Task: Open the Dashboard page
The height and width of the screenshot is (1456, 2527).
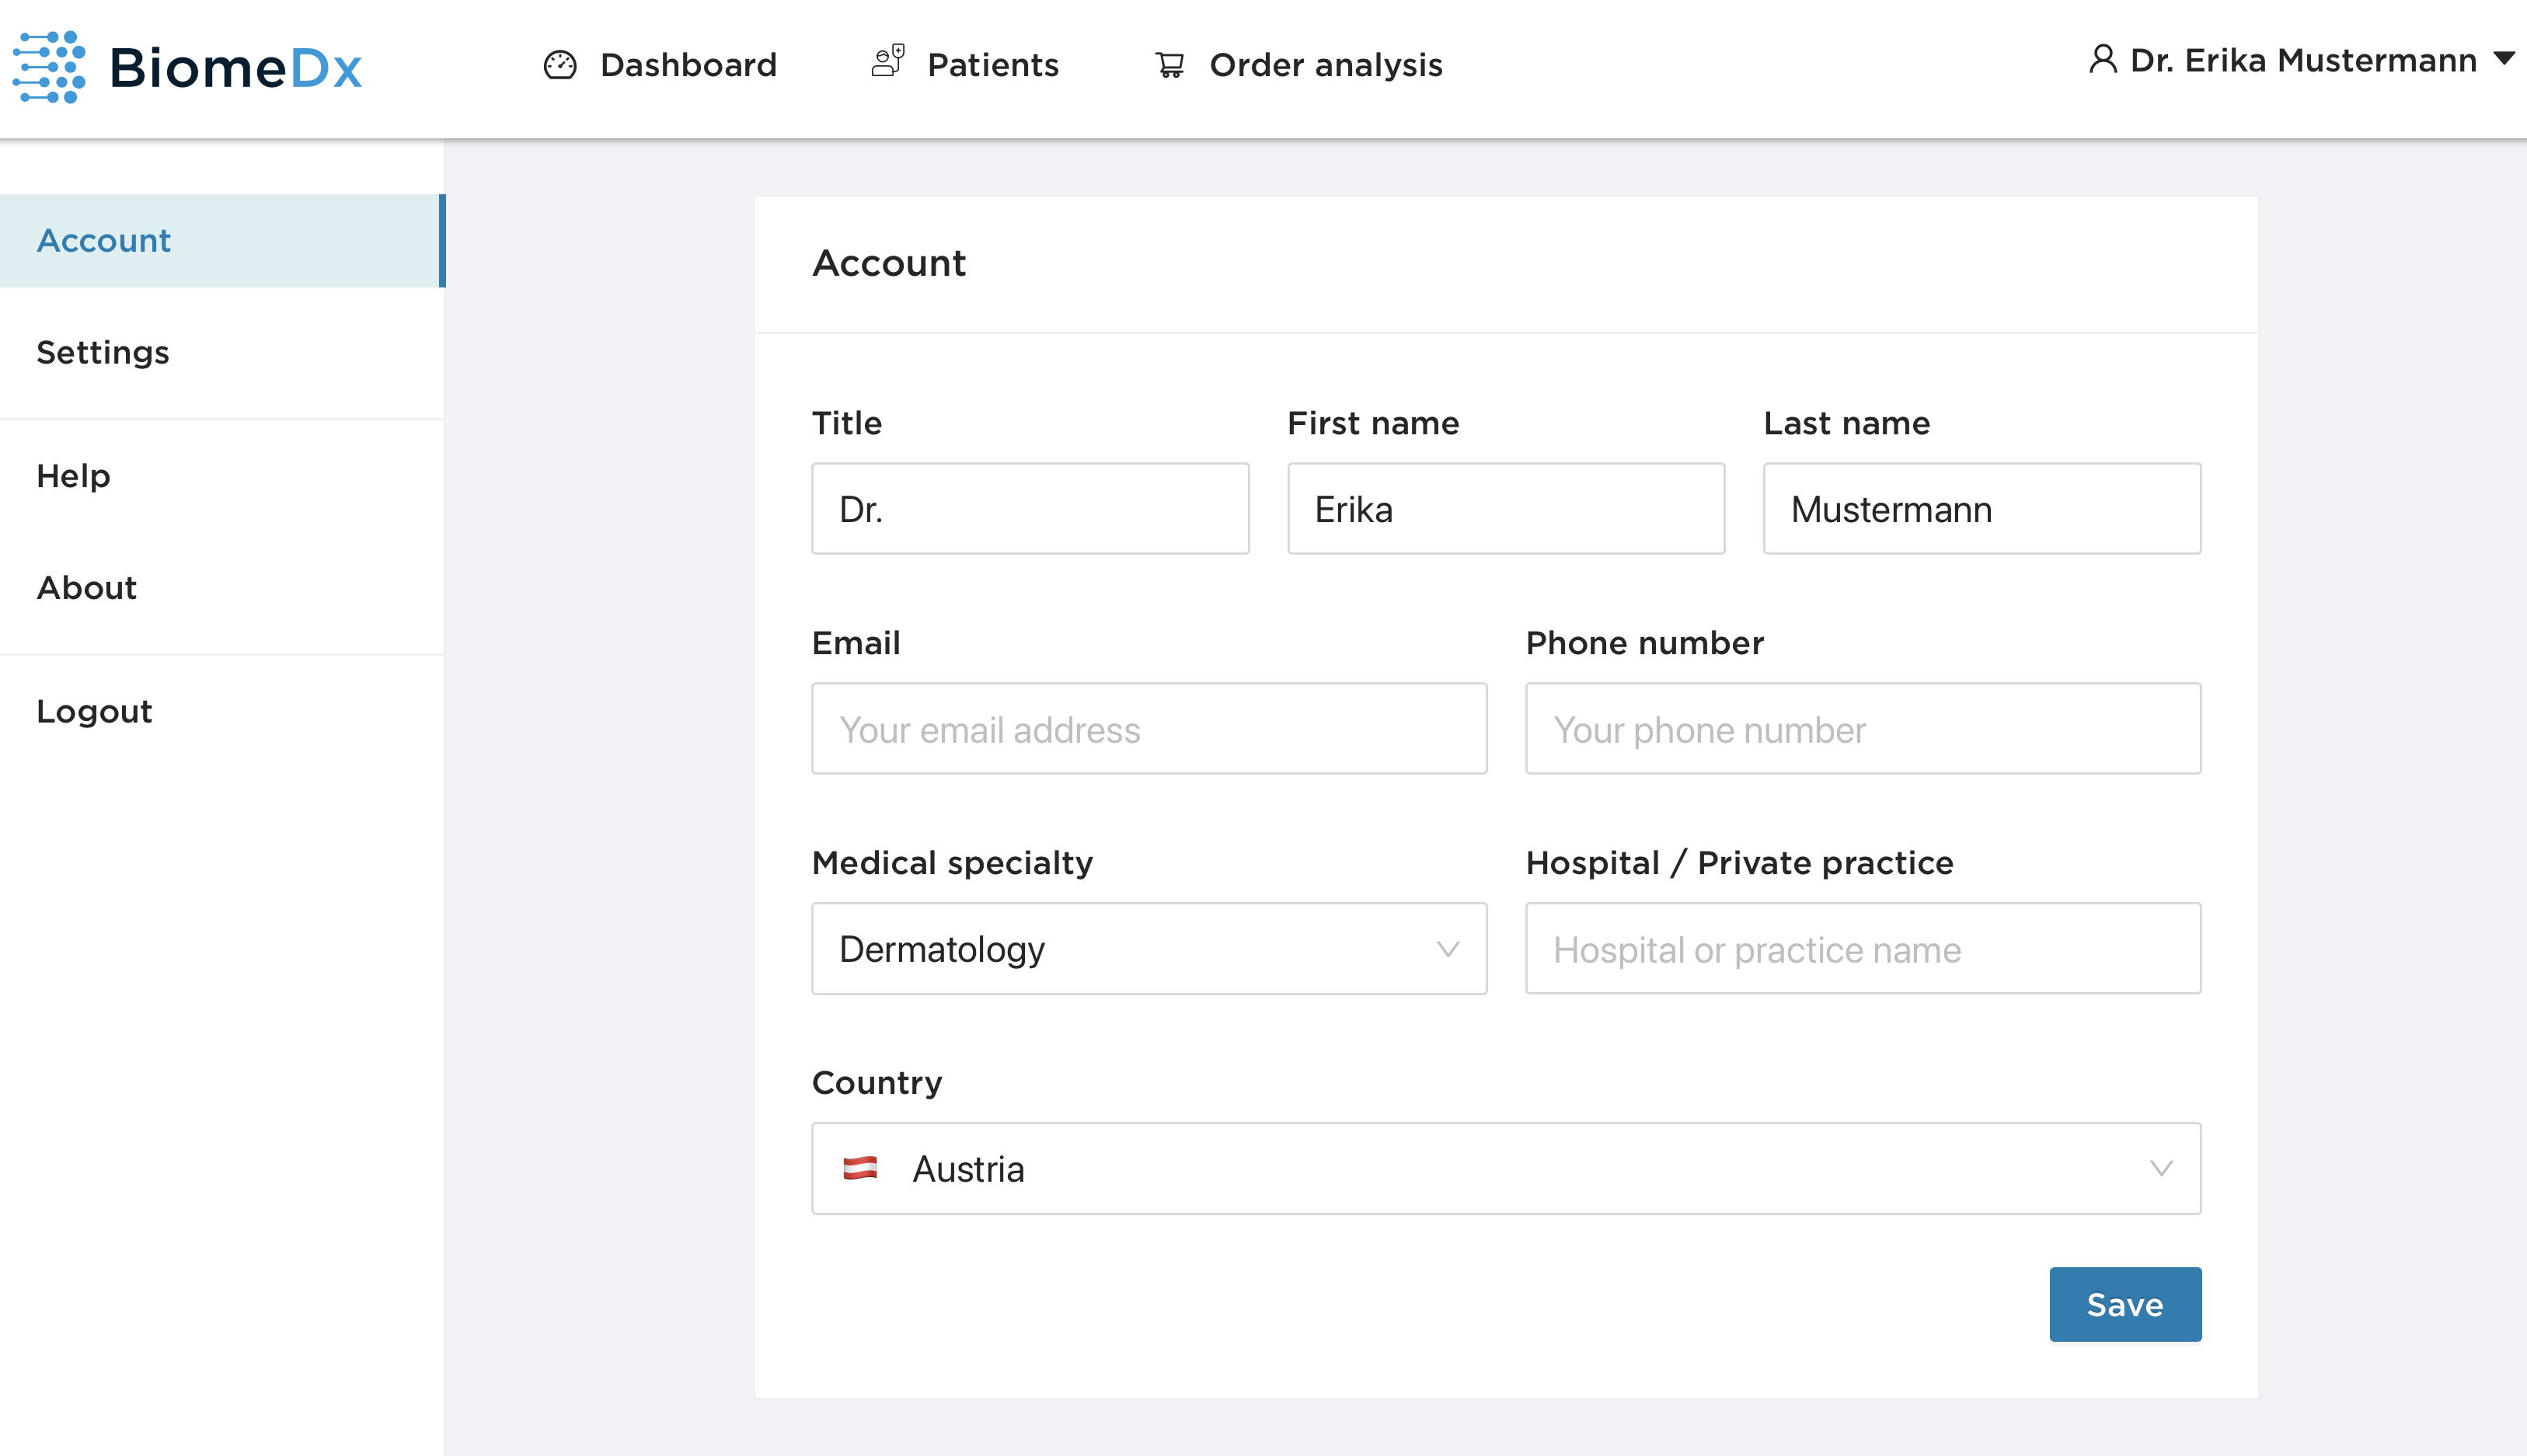Action: click(660, 65)
